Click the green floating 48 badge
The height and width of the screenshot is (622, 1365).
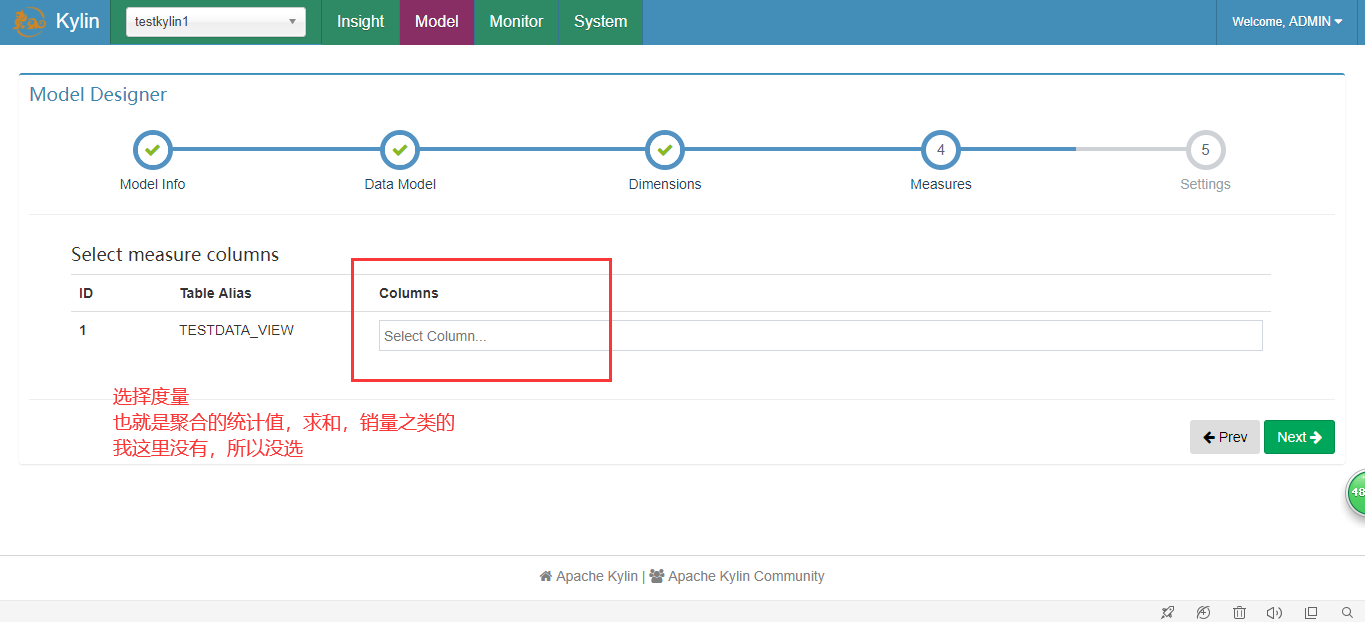tap(1355, 492)
